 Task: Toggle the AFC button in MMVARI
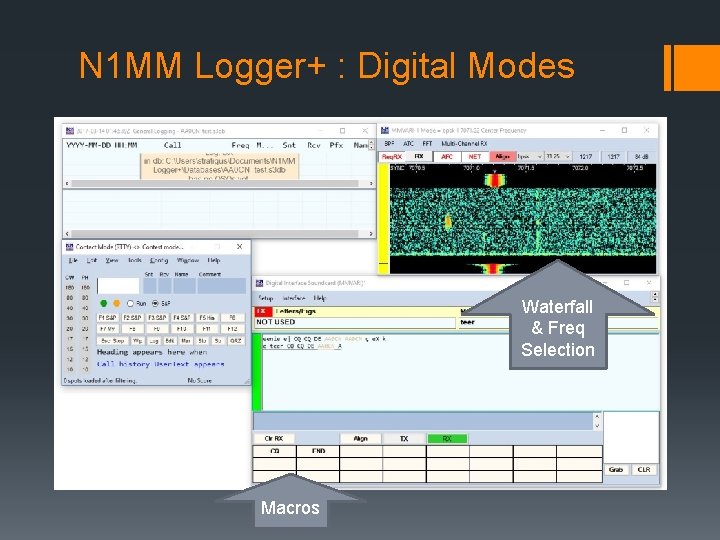pyautogui.click(x=447, y=157)
